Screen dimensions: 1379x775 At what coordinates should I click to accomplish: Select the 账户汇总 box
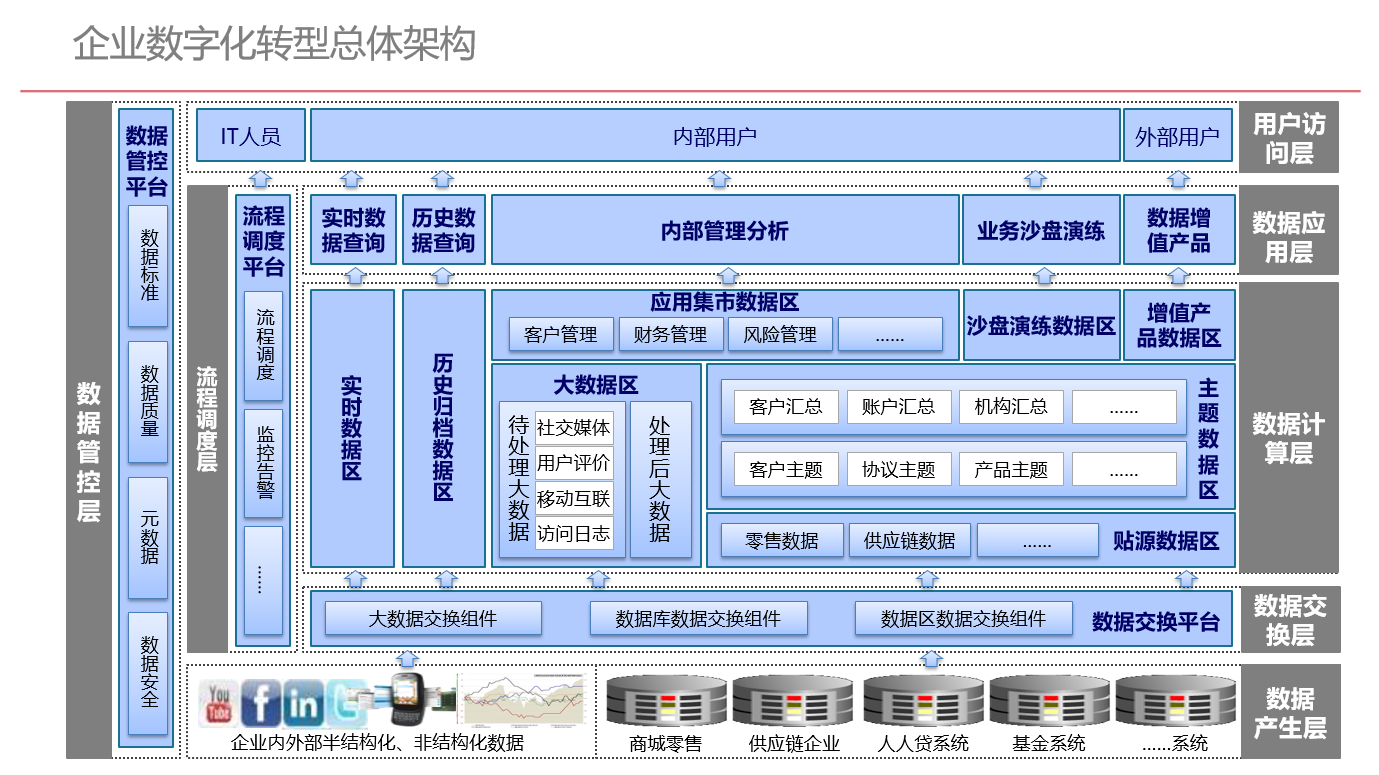click(x=899, y=406)
